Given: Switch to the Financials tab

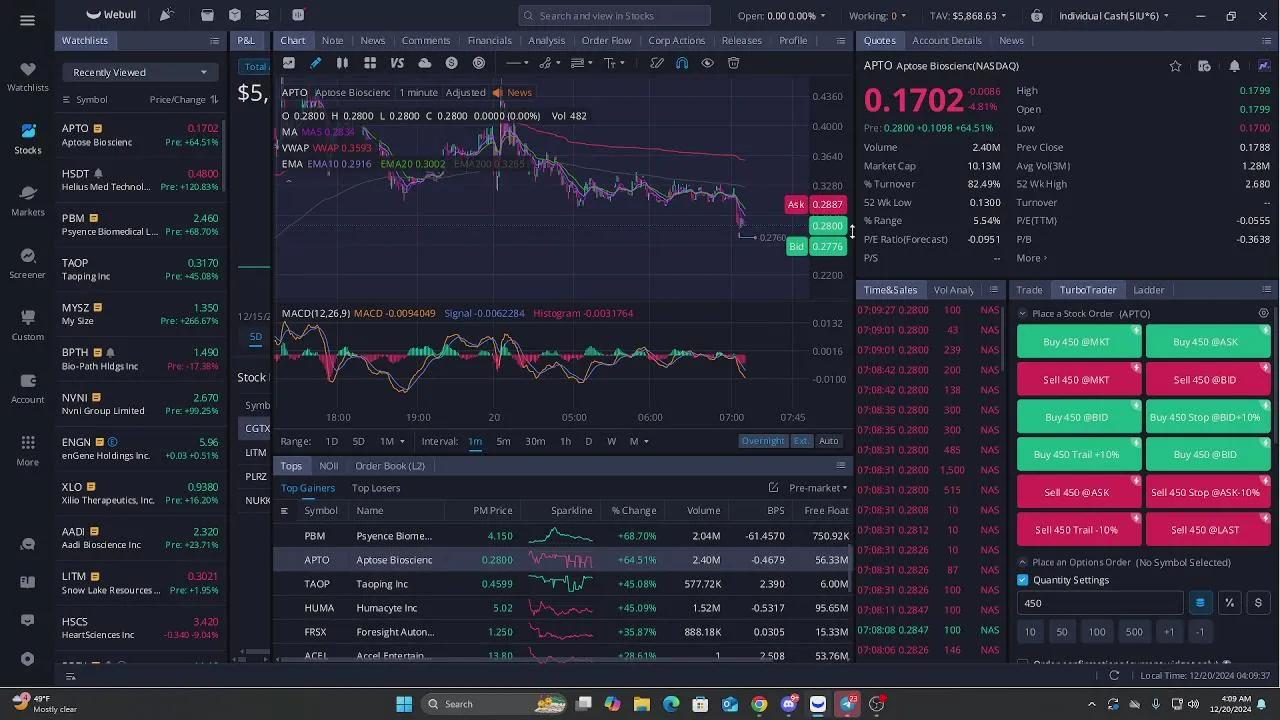Looking at the screenshot, I should tap(489, 40).
